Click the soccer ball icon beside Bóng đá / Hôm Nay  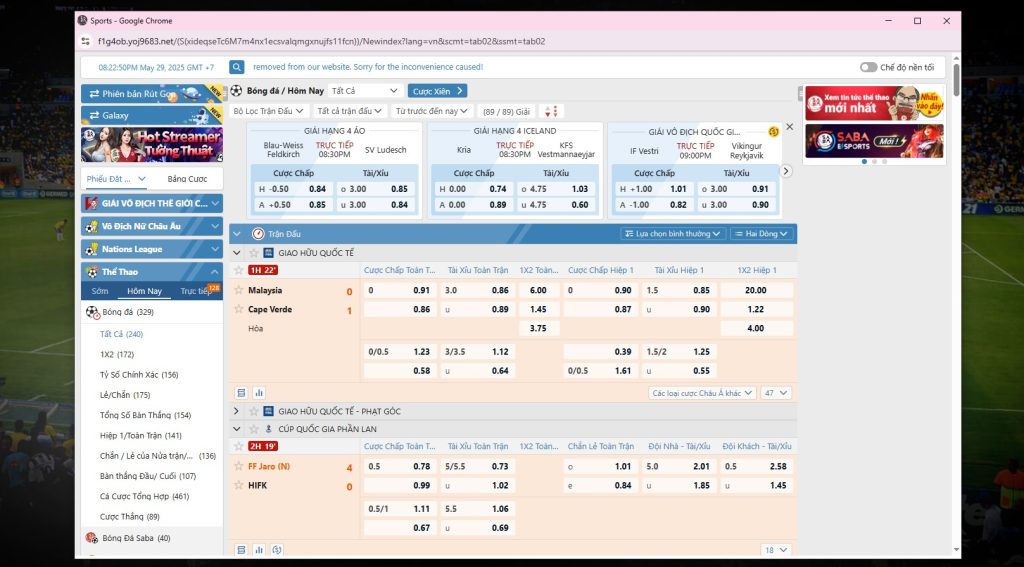tap(236, 91)
